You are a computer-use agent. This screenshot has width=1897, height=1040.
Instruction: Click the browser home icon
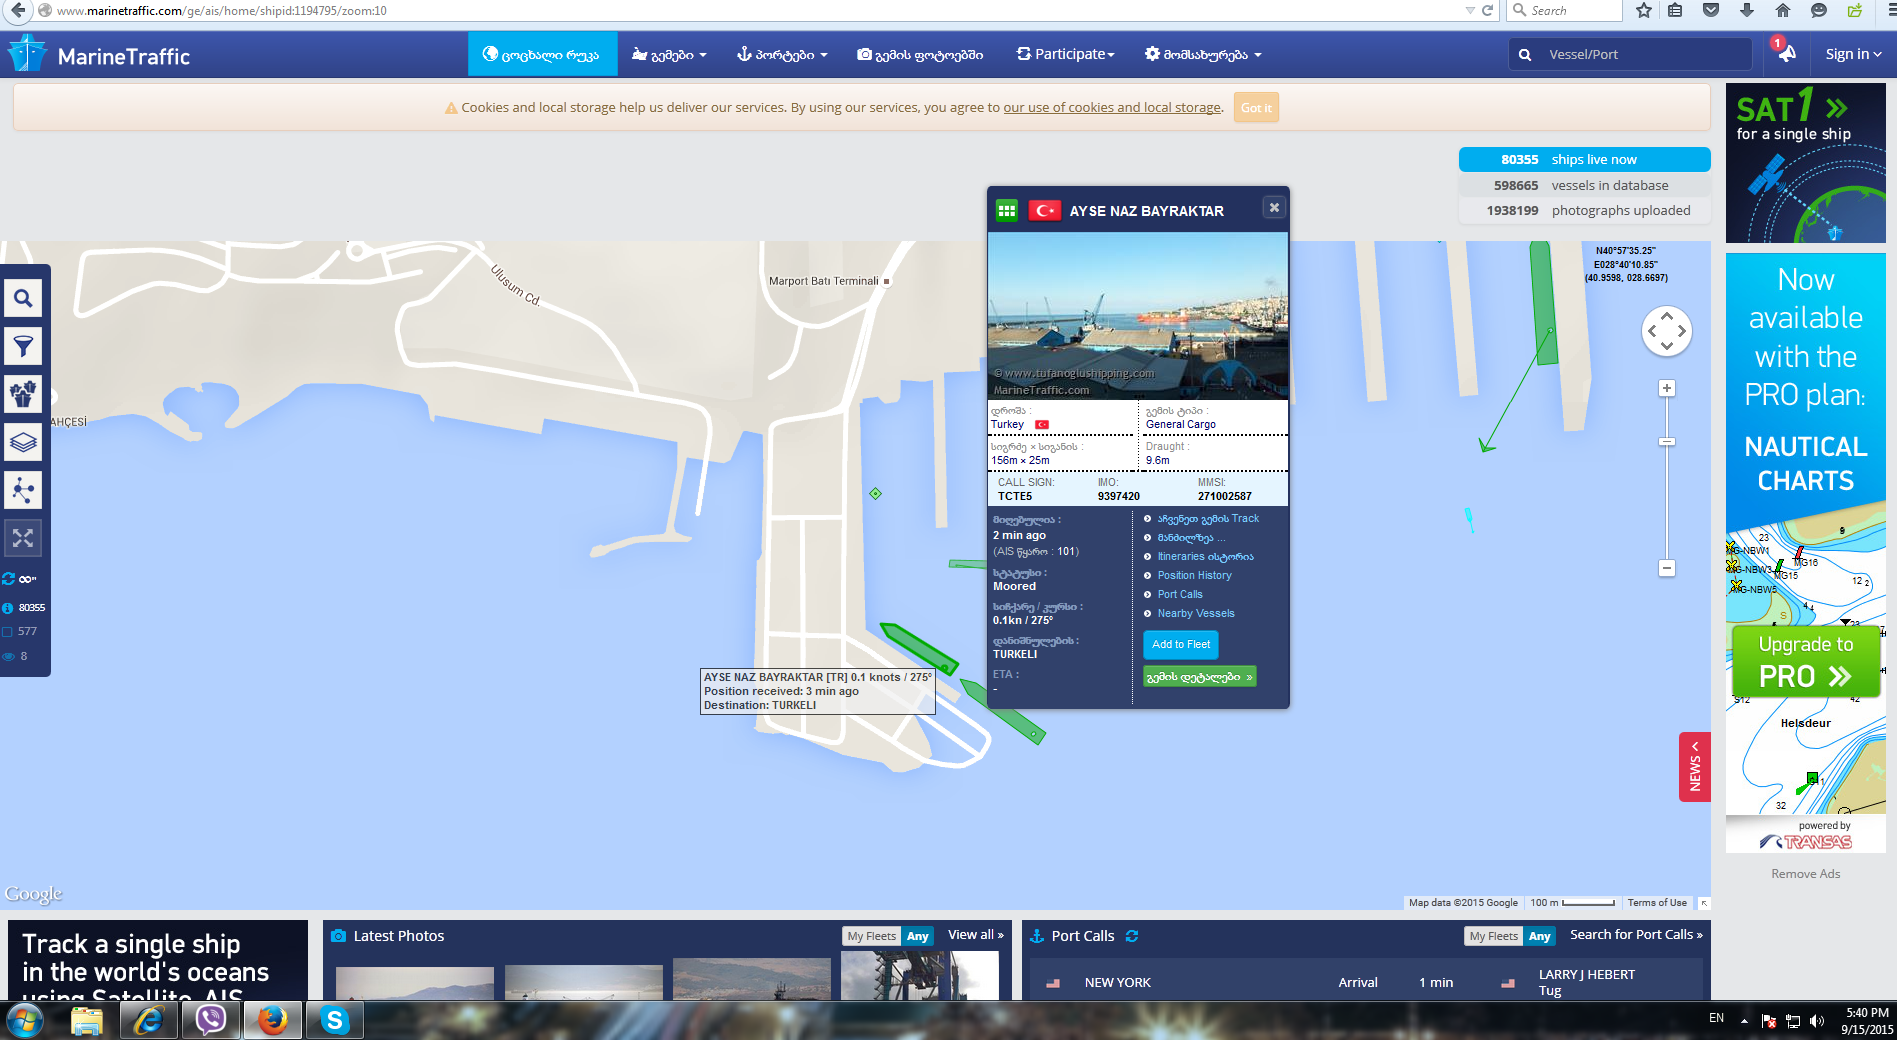[x=1783, y=11]
